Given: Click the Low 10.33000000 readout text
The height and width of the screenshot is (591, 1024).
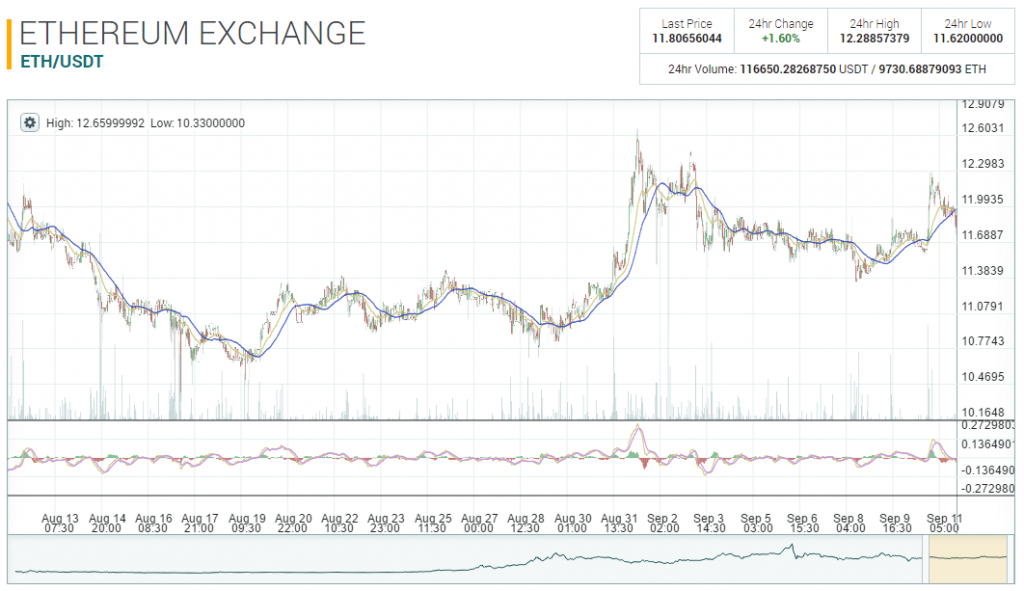Looking at the screenshot, I should point(197,123).
